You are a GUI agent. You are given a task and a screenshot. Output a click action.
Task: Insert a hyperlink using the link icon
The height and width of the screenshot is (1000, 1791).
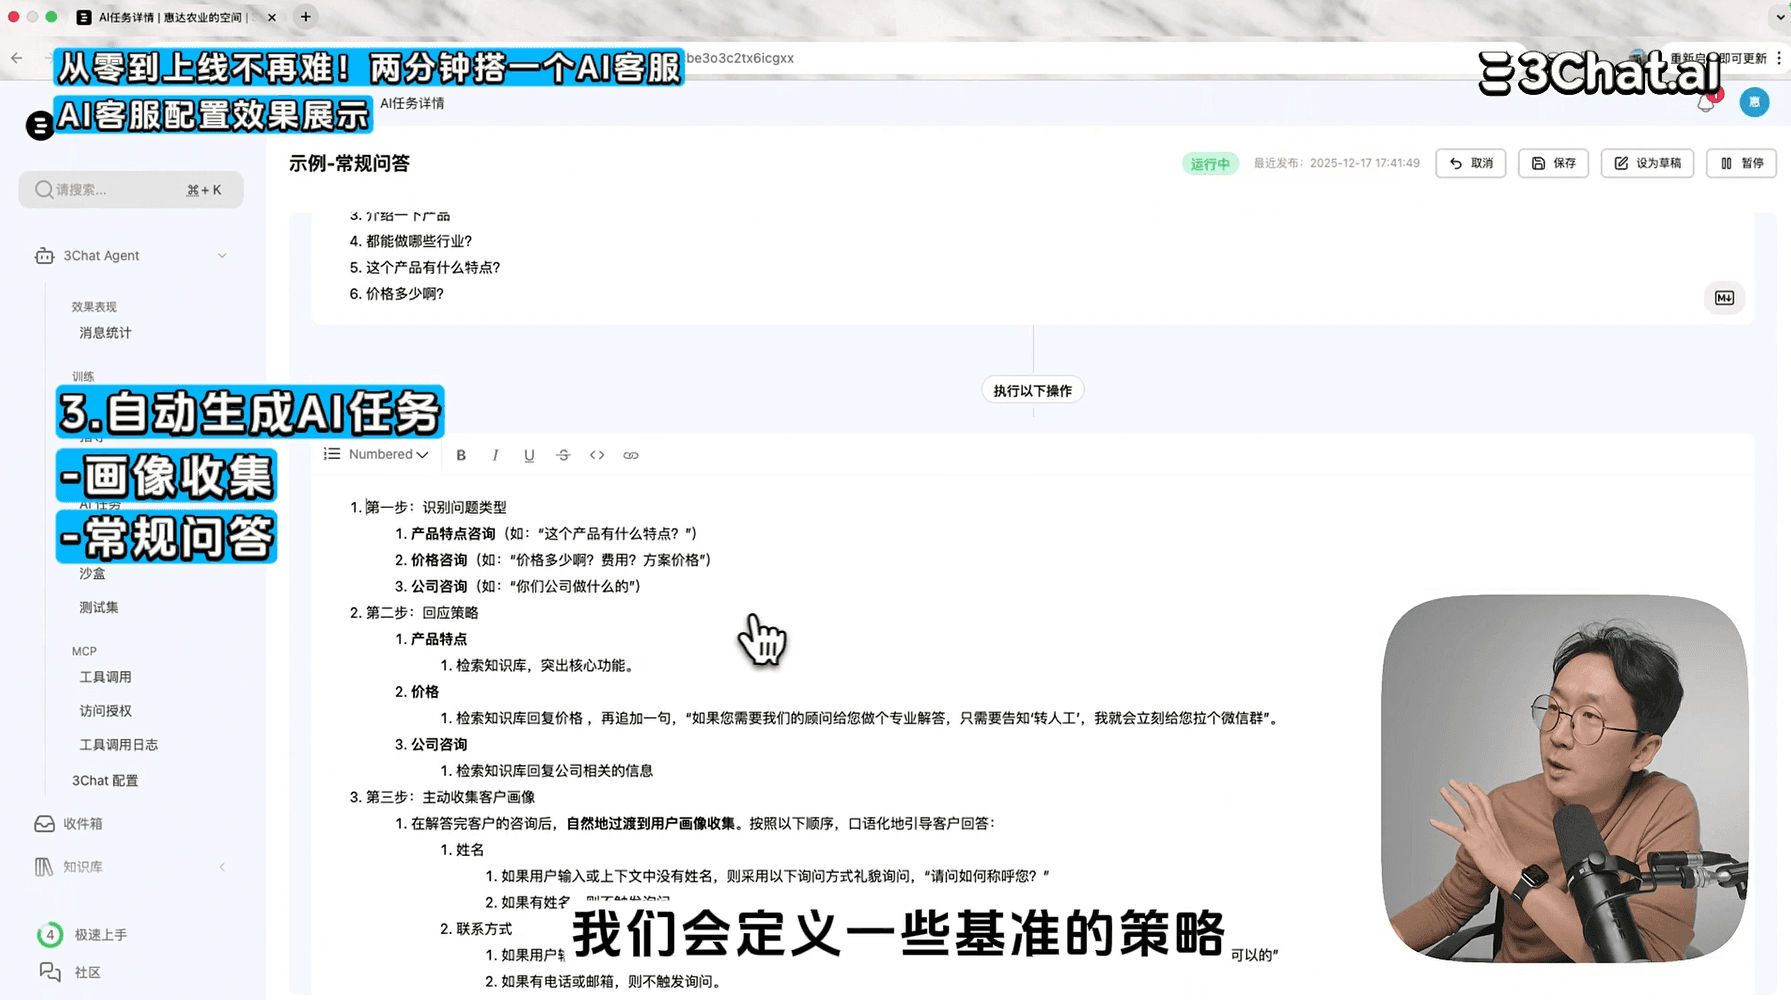click(631, 455)
